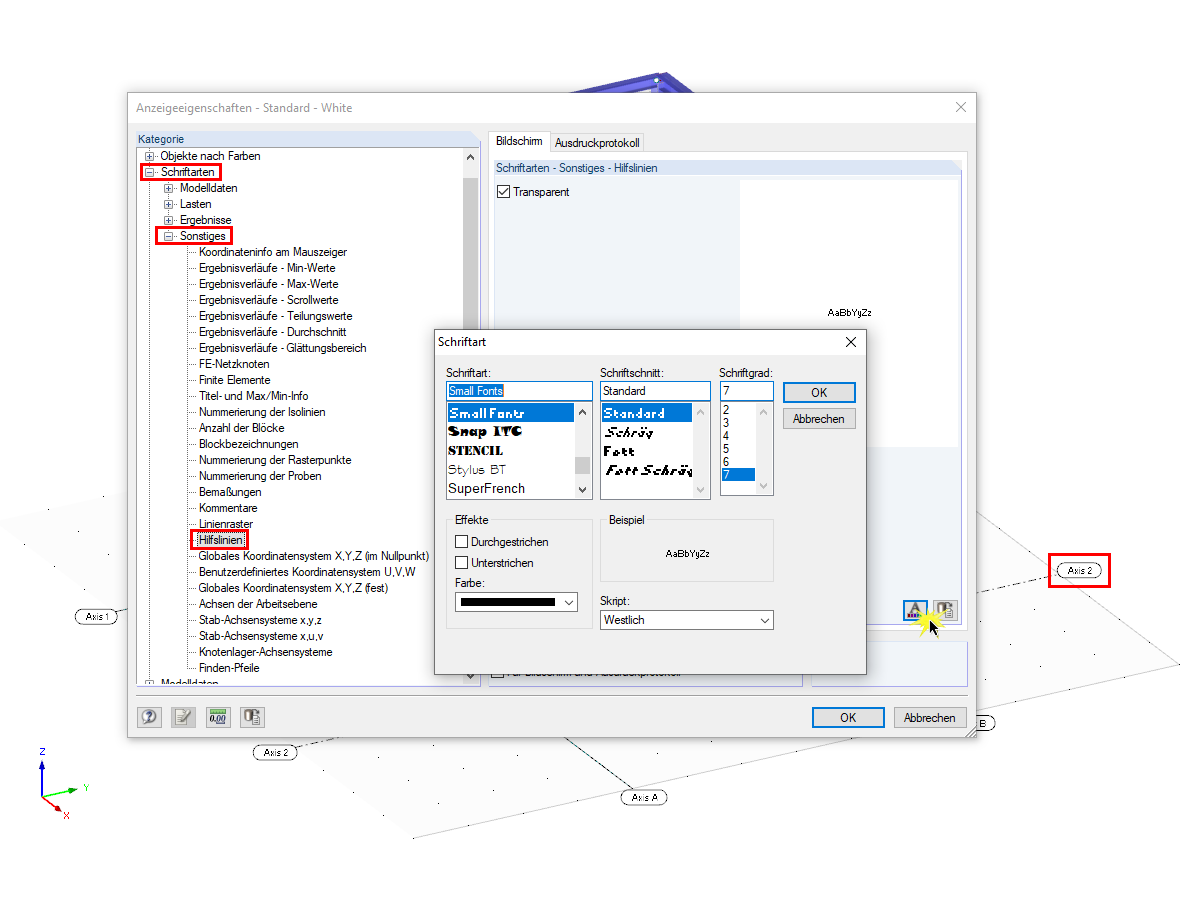Close the Anzeigeeigenschaften dialog
The image size is (1200, 900).
tap(961, 107)
